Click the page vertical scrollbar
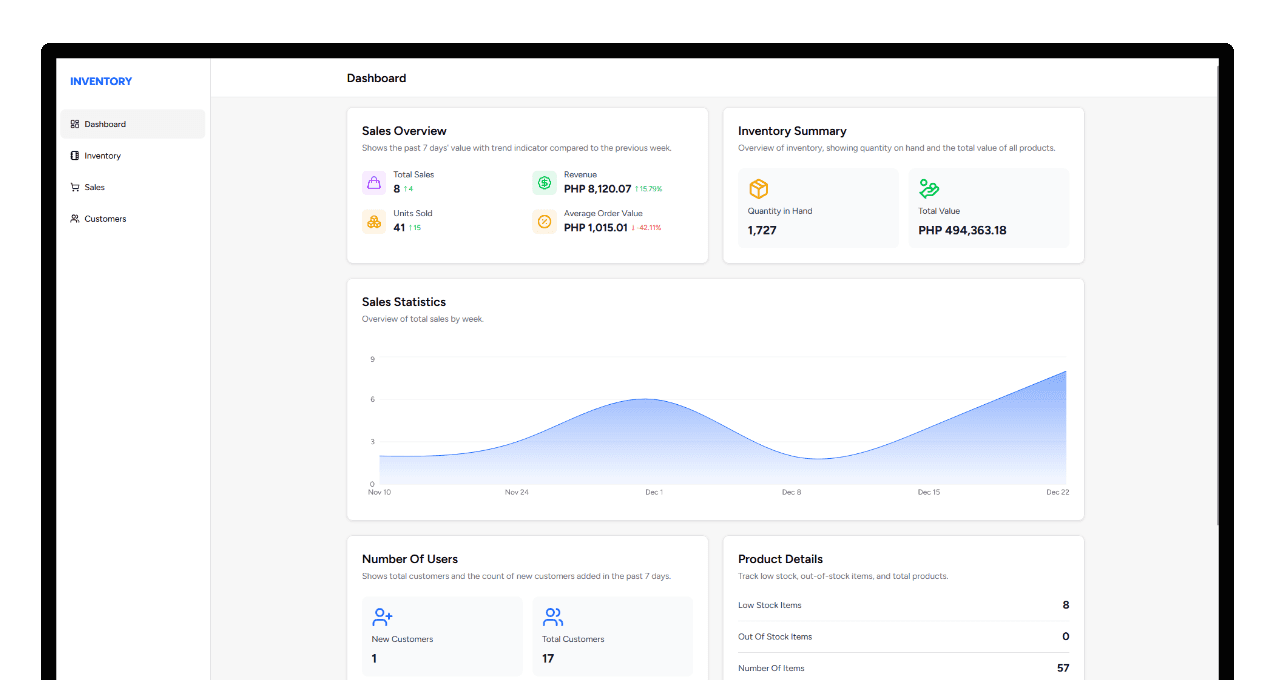The image size is (1280, 680). (x=1218, y=300)
